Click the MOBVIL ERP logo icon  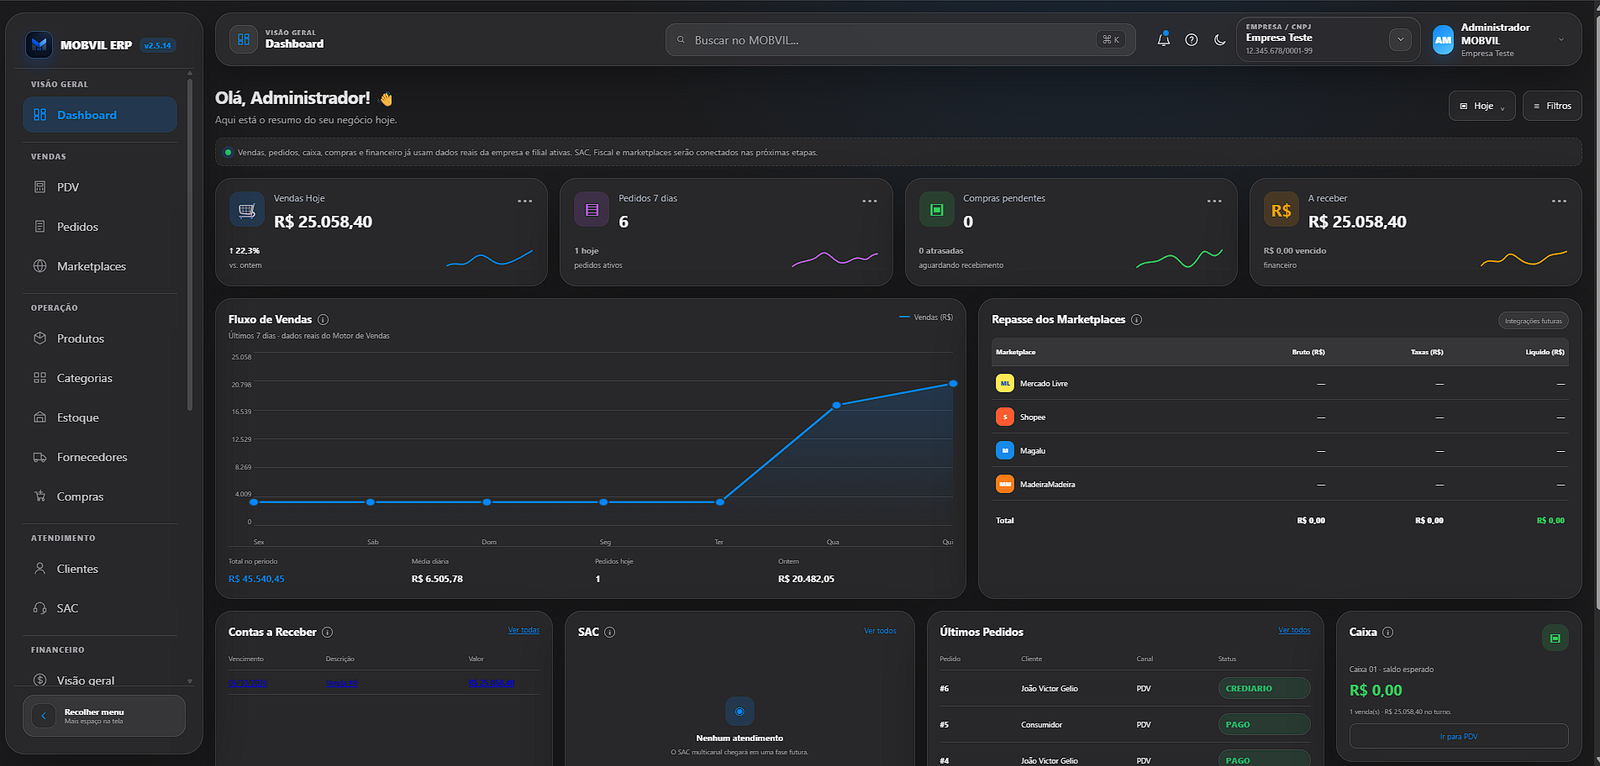(39, 44)
